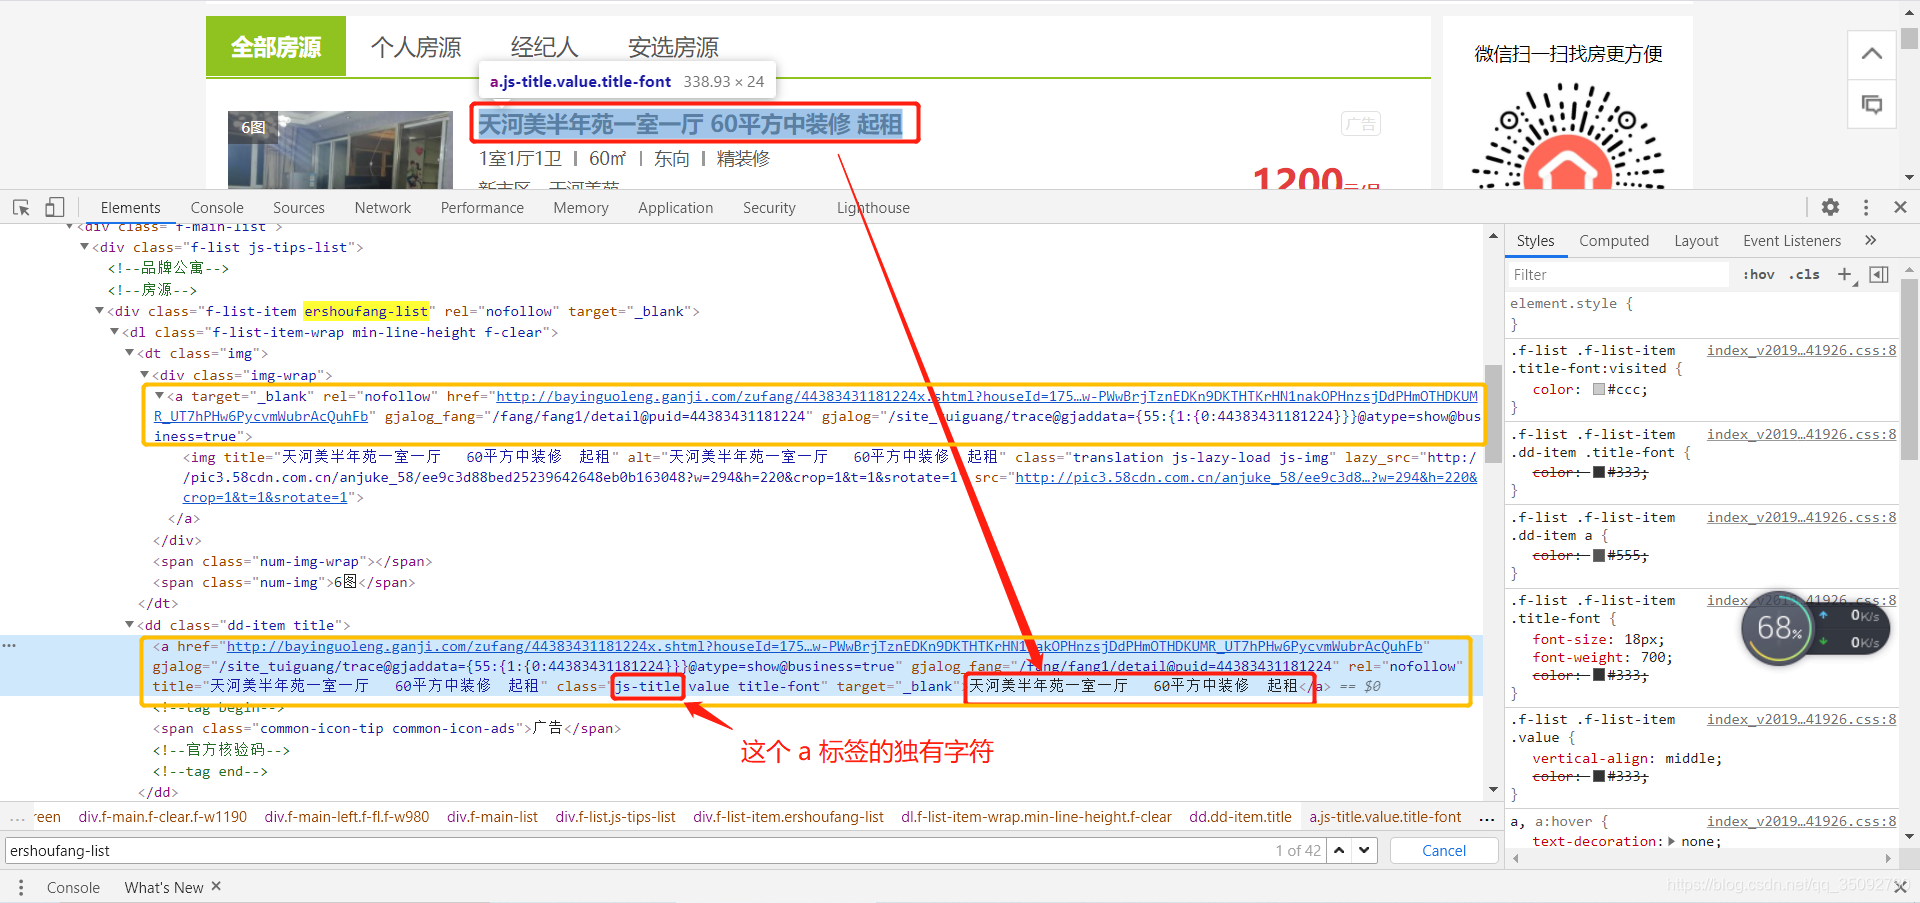
Task: Open the Application tab
Action: (676, 207)
